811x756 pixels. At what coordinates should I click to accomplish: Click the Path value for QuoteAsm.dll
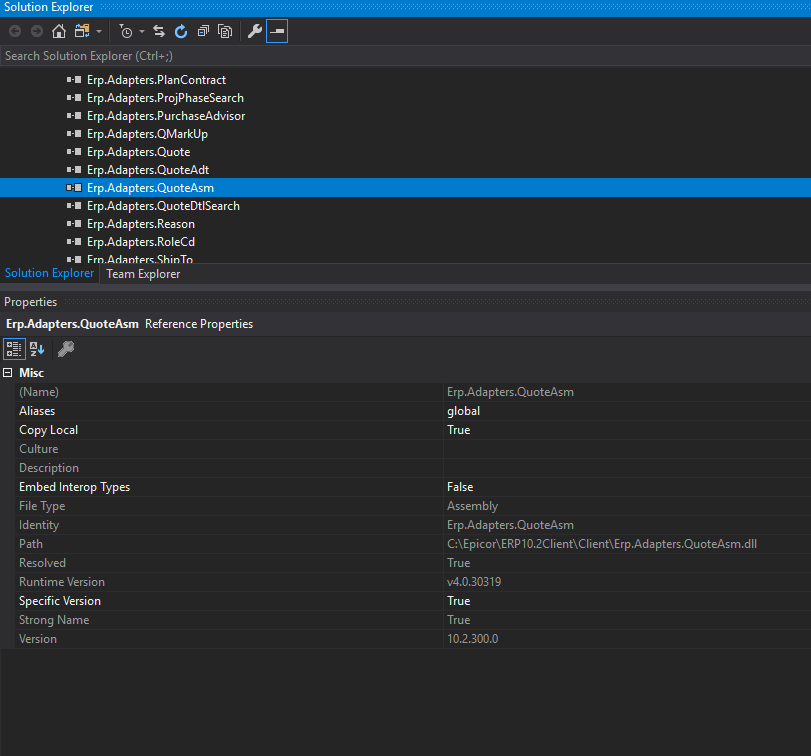tap(602, 544)
